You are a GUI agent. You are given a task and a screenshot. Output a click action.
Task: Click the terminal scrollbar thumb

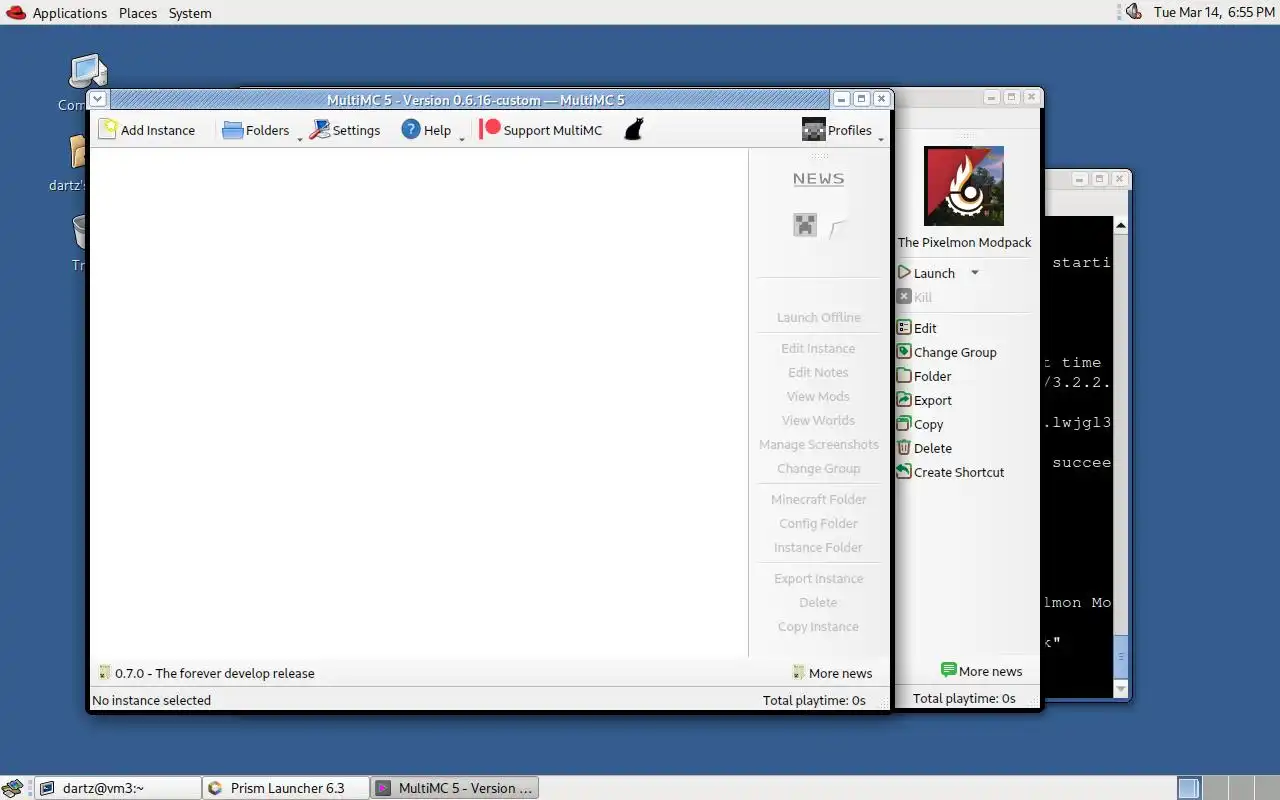(1121, 656)
